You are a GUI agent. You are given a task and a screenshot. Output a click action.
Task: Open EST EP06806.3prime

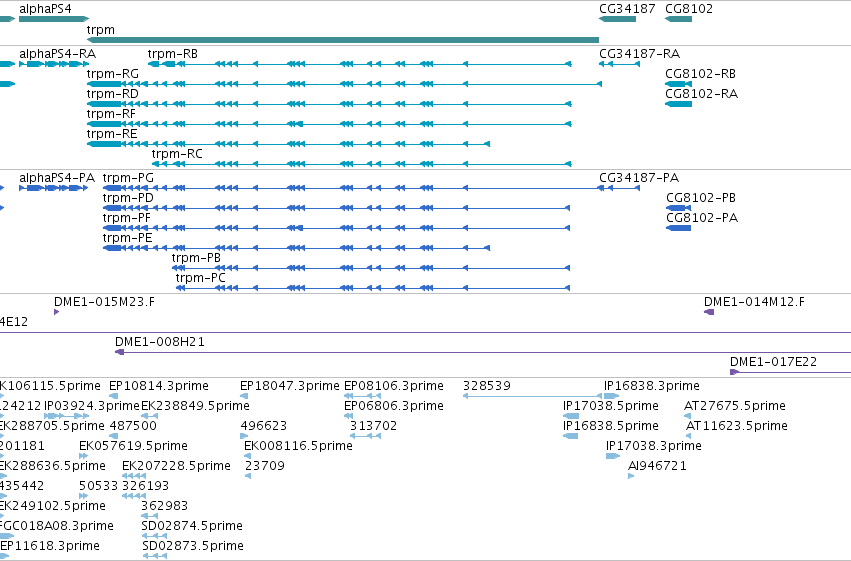click(394, 406)
